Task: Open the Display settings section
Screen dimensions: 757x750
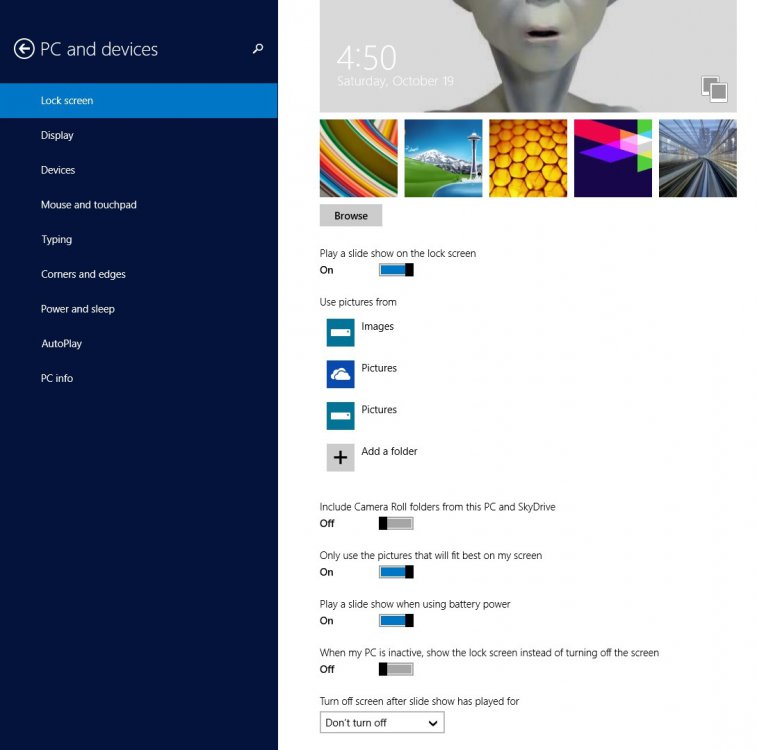Action: [57, 135]
